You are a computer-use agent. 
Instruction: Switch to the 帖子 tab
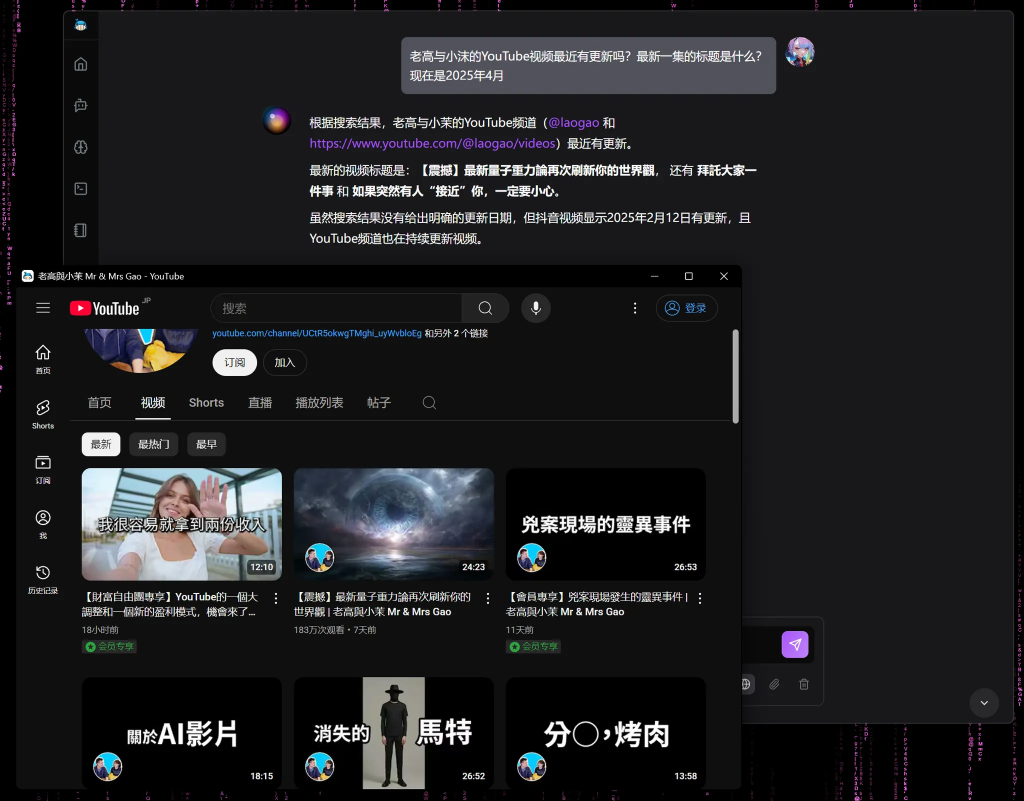pyautogui.click(x=379, y=403)
